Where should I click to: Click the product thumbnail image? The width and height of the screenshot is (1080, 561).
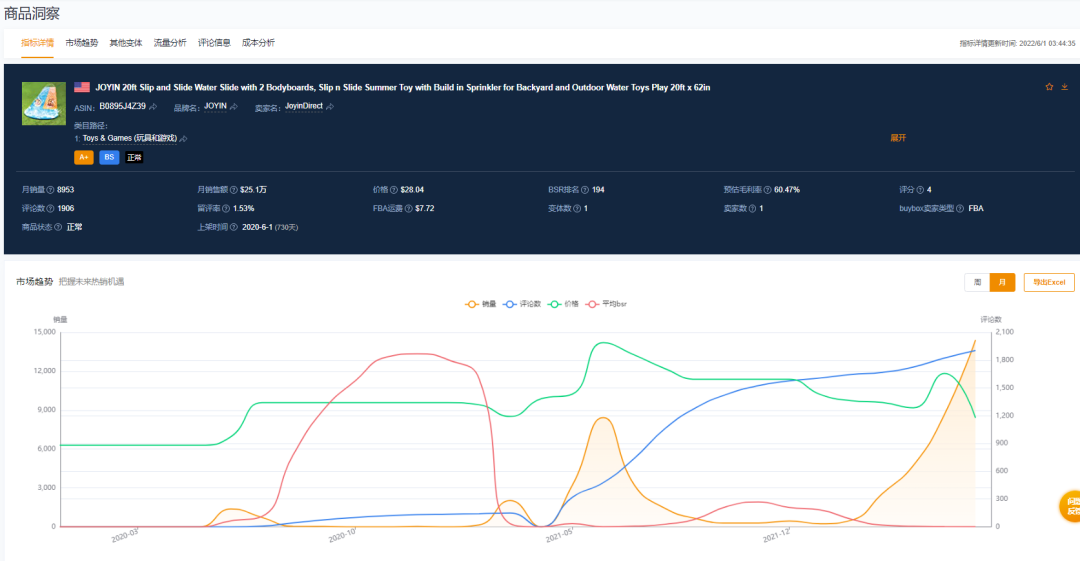tap(44, 103)
